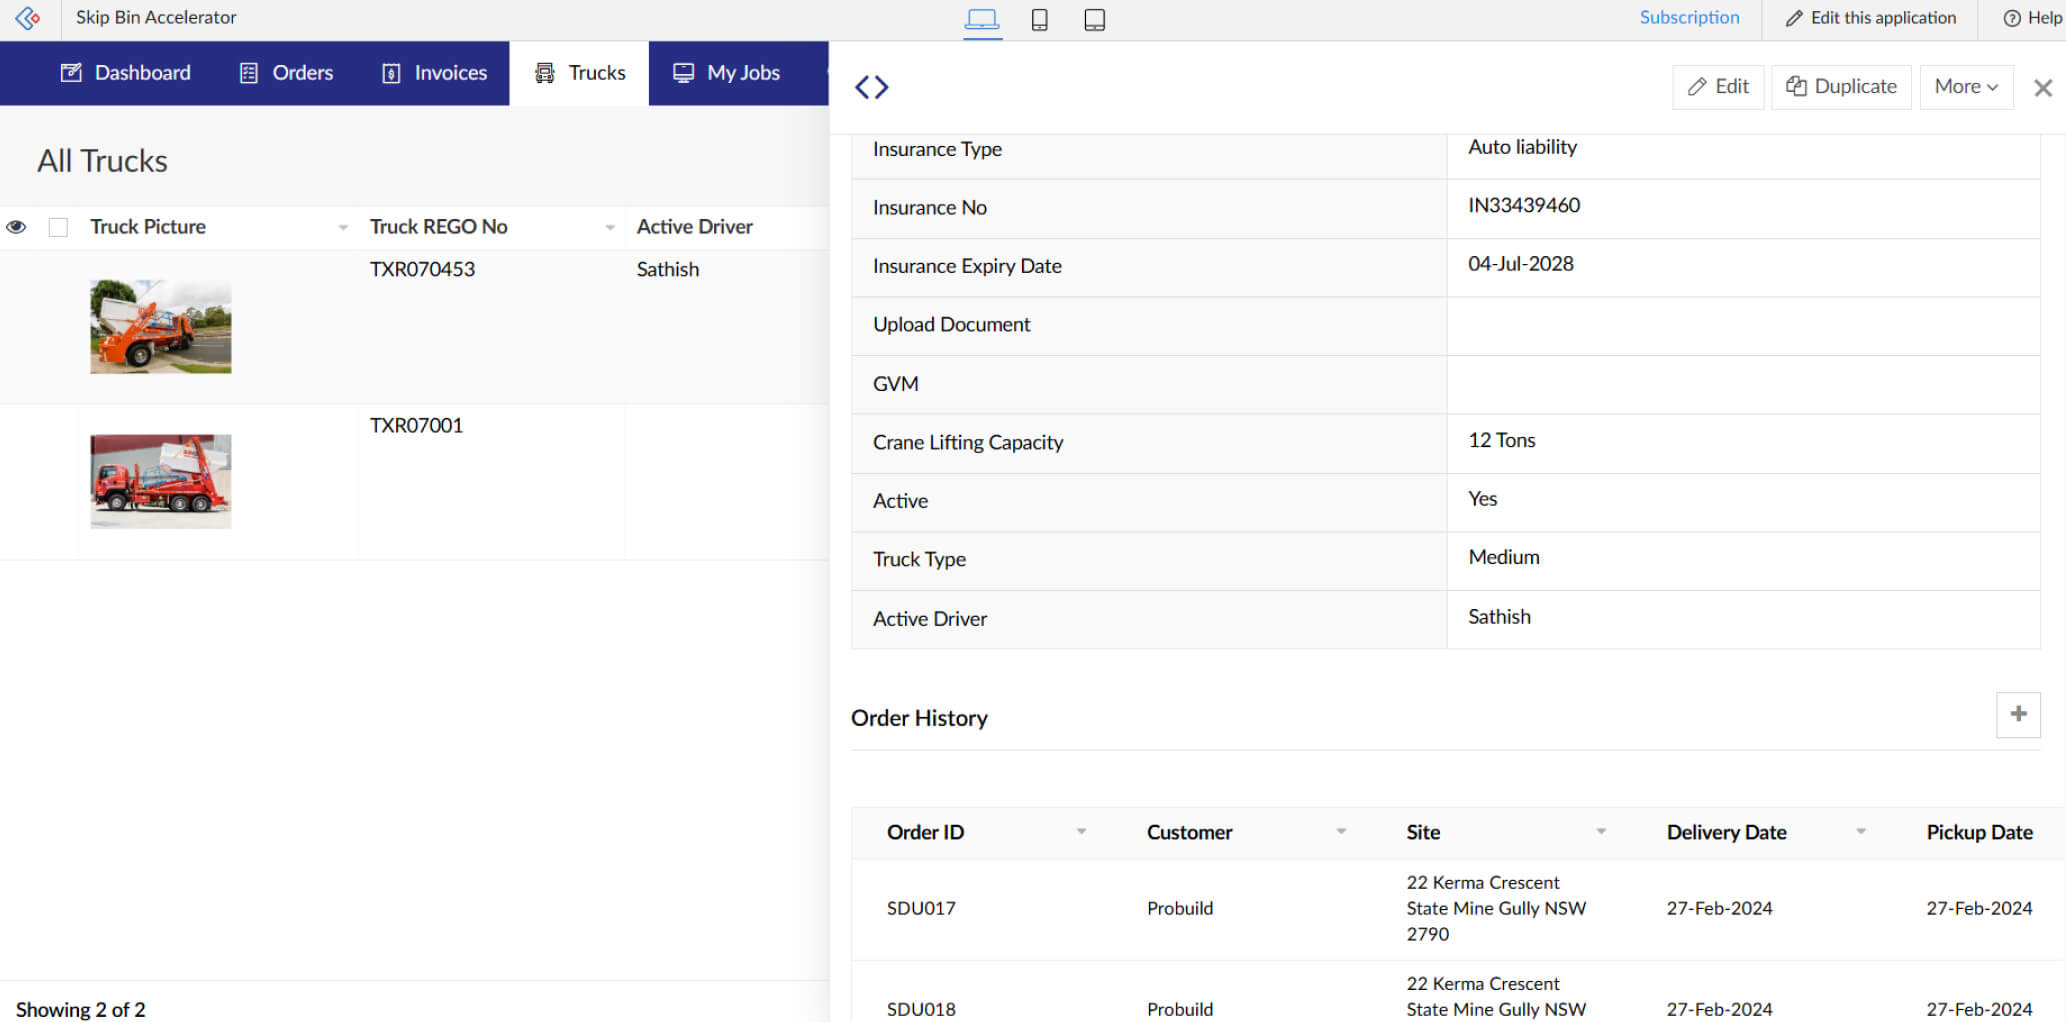Duplicate this truck record
This screenshot has width=2066, height=1022.
[1841, 87]
